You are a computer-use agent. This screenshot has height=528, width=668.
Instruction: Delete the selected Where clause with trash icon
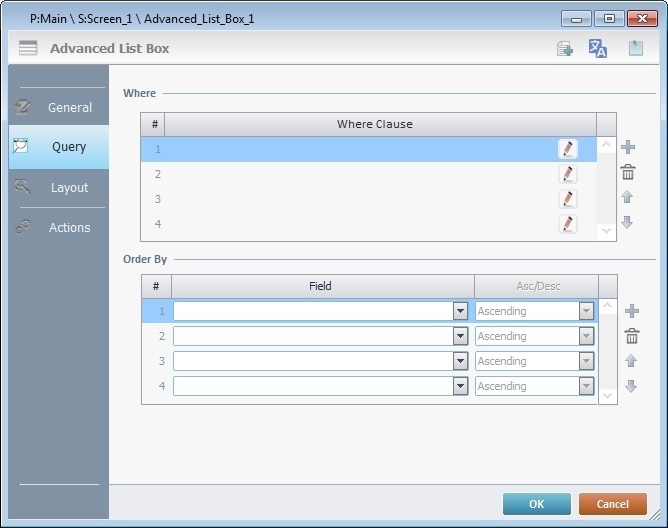(628, 173)
